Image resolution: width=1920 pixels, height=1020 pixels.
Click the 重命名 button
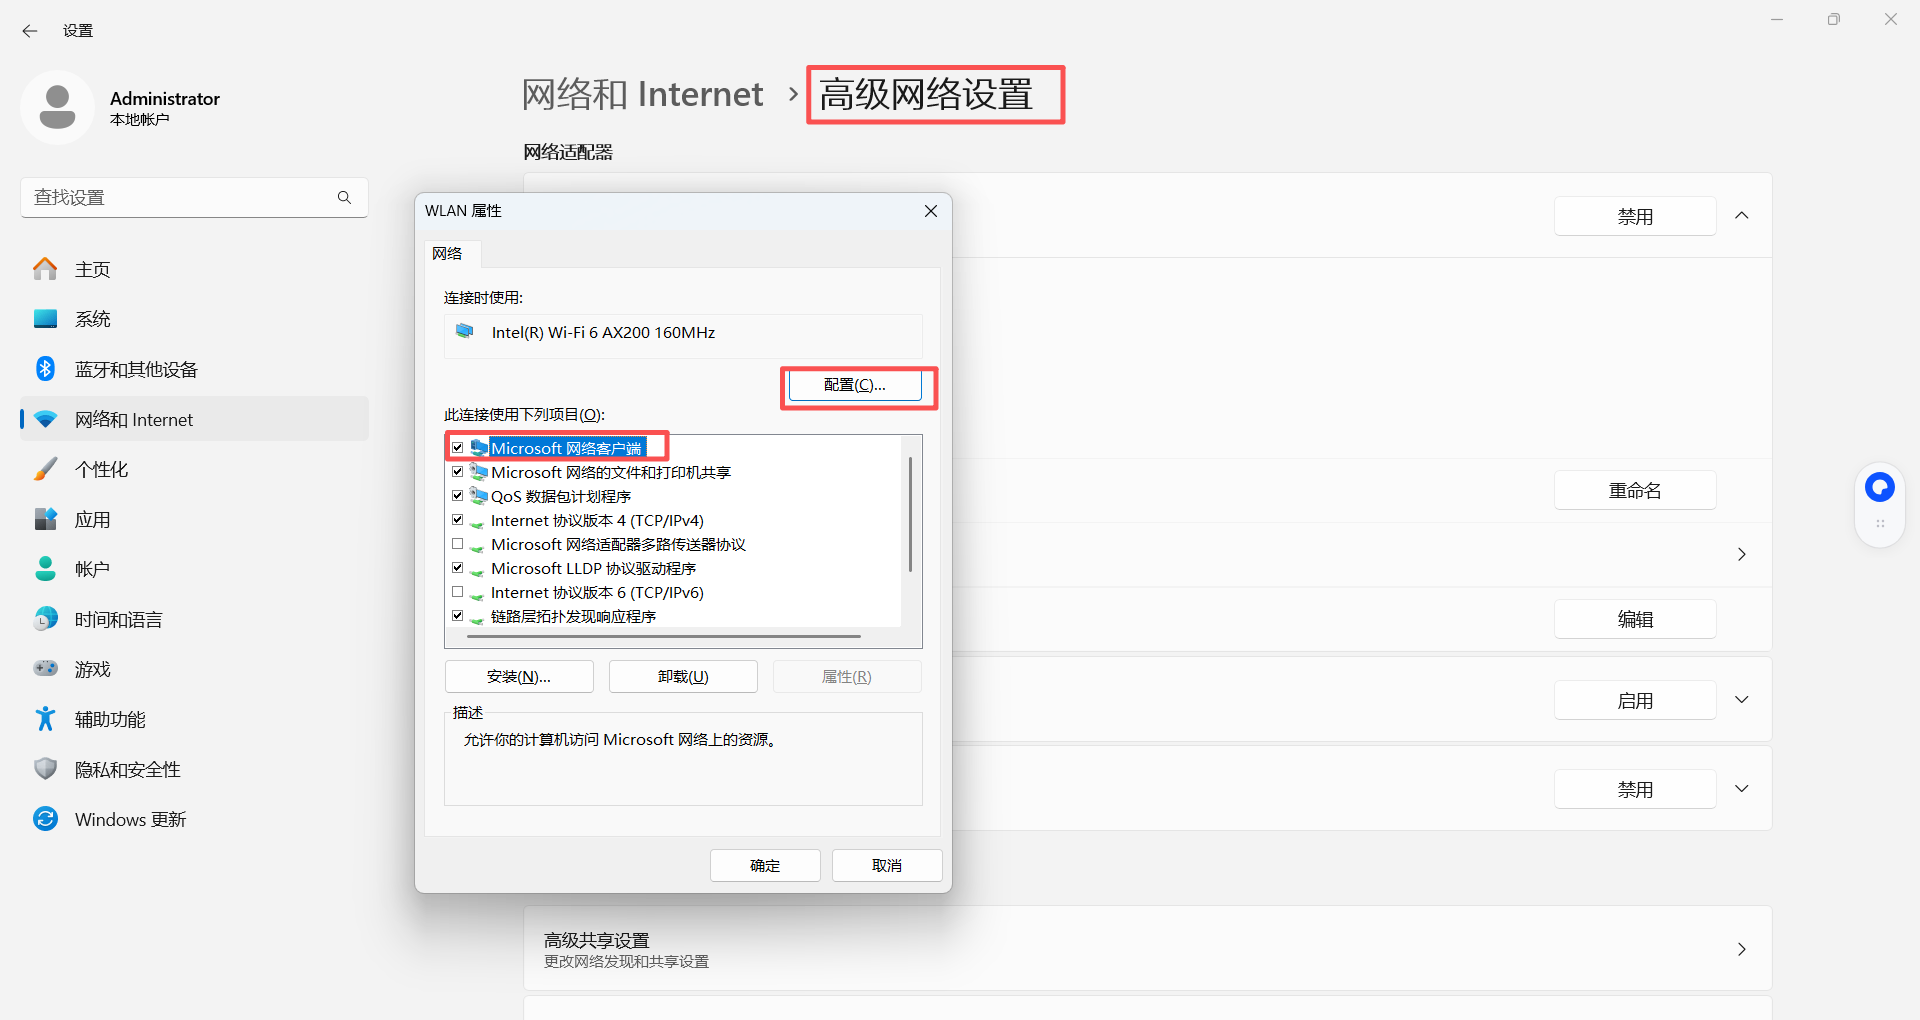point(1635,491)
